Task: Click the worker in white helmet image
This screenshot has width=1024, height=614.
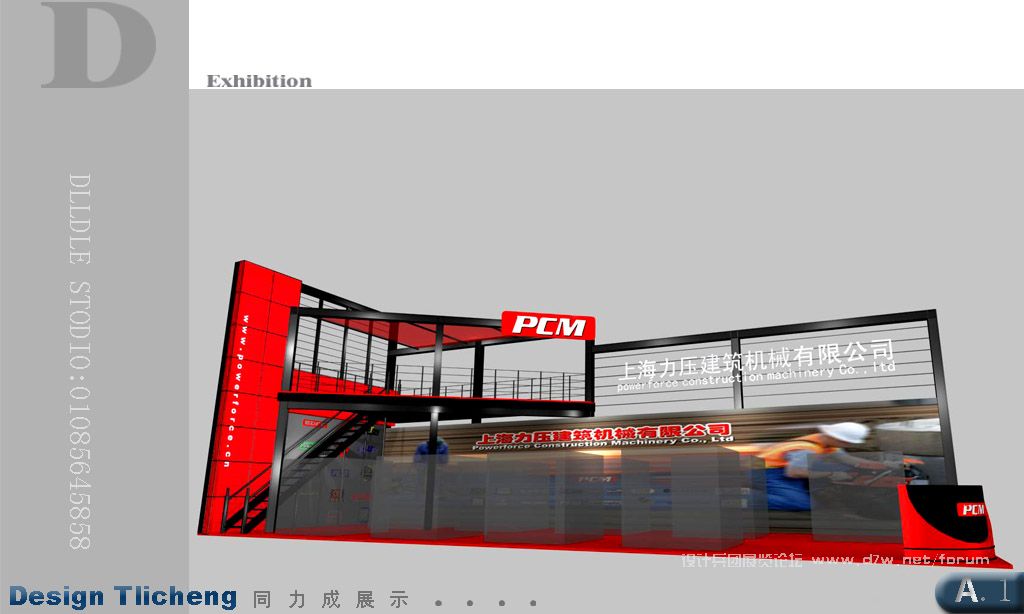Action: pos(826,465)
